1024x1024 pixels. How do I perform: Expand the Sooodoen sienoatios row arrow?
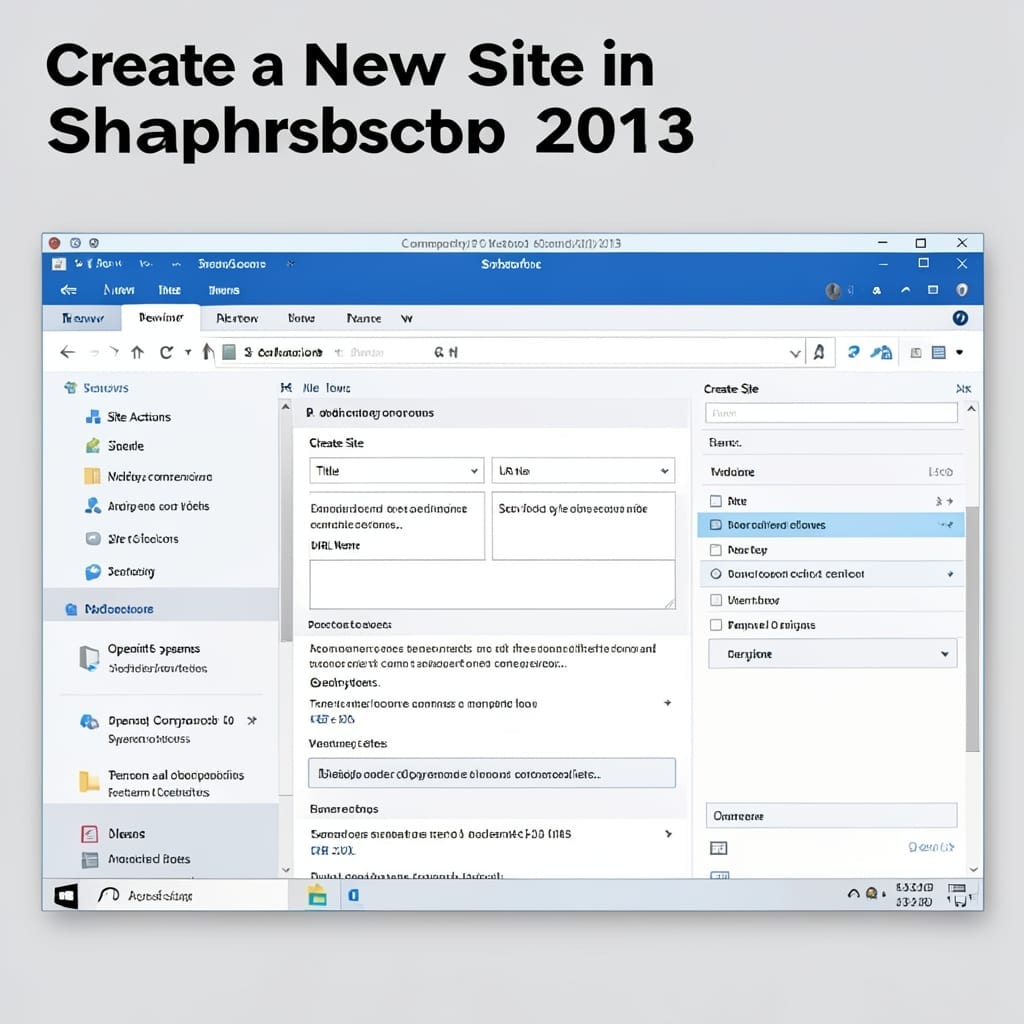point(668,834)
